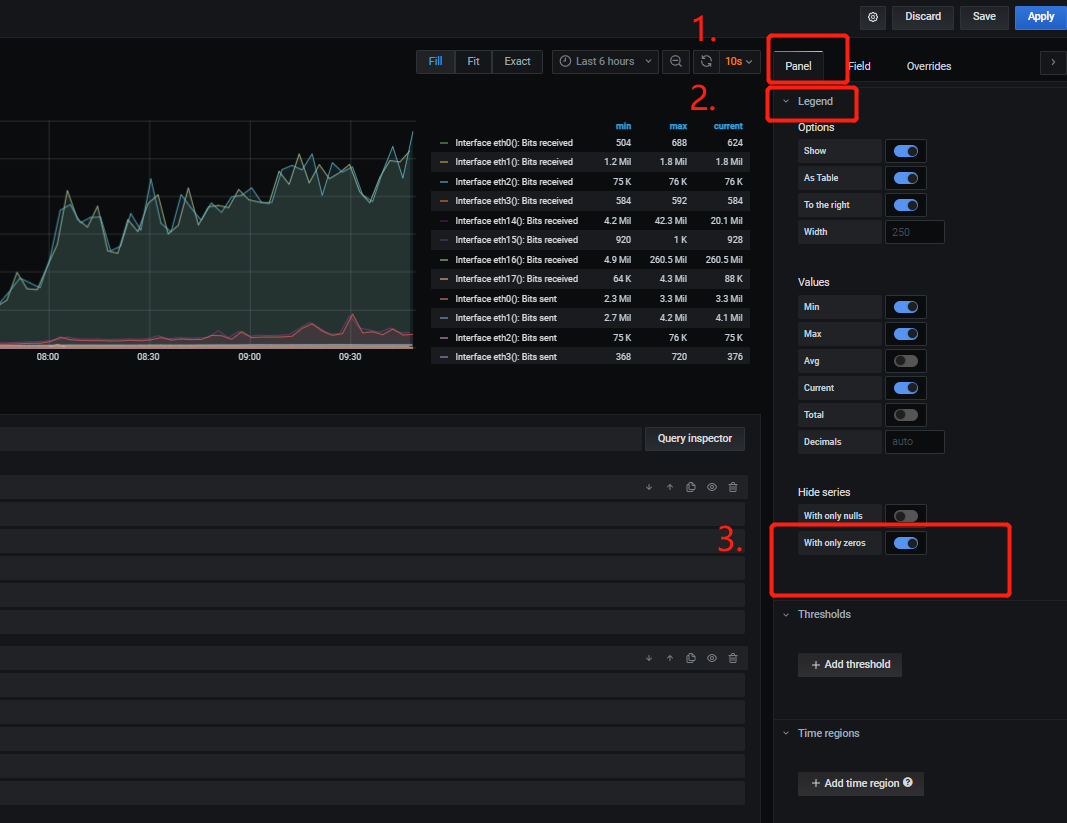Select the Field tab
This screenshot has height=823, width=1067.
858,66
